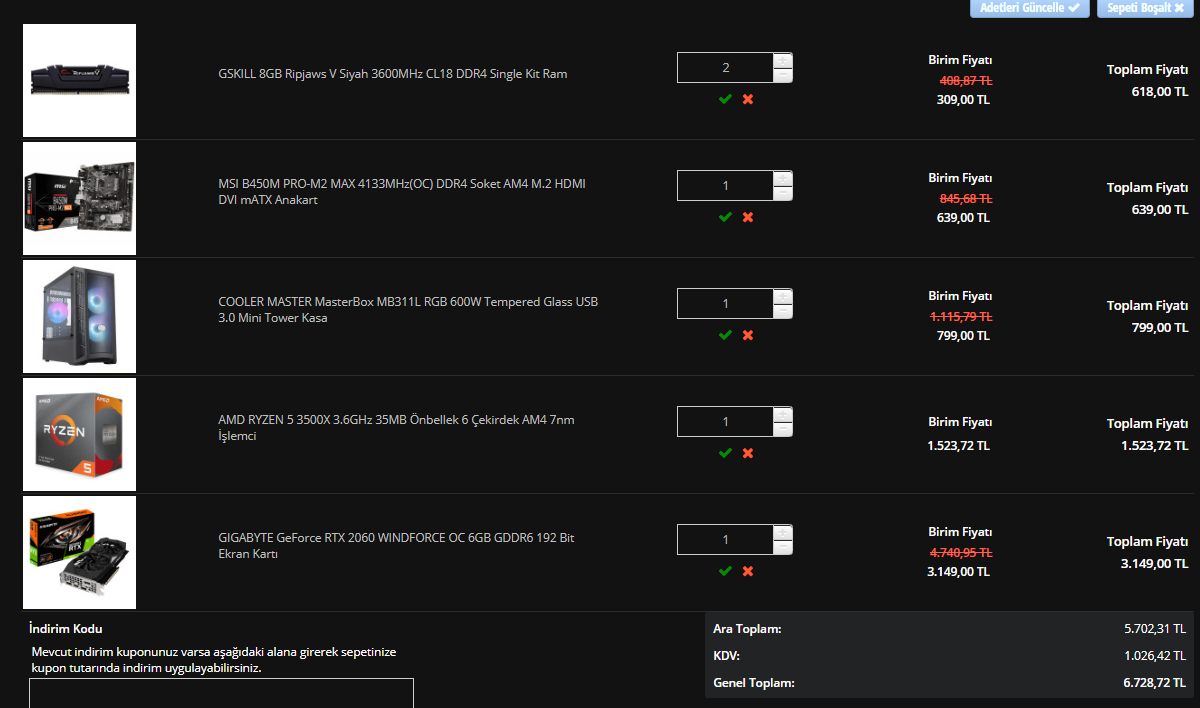
Task: Confirm quantity green check for MSI B450M motherboard
Action: pyautogui.click(x=725, y=217)
